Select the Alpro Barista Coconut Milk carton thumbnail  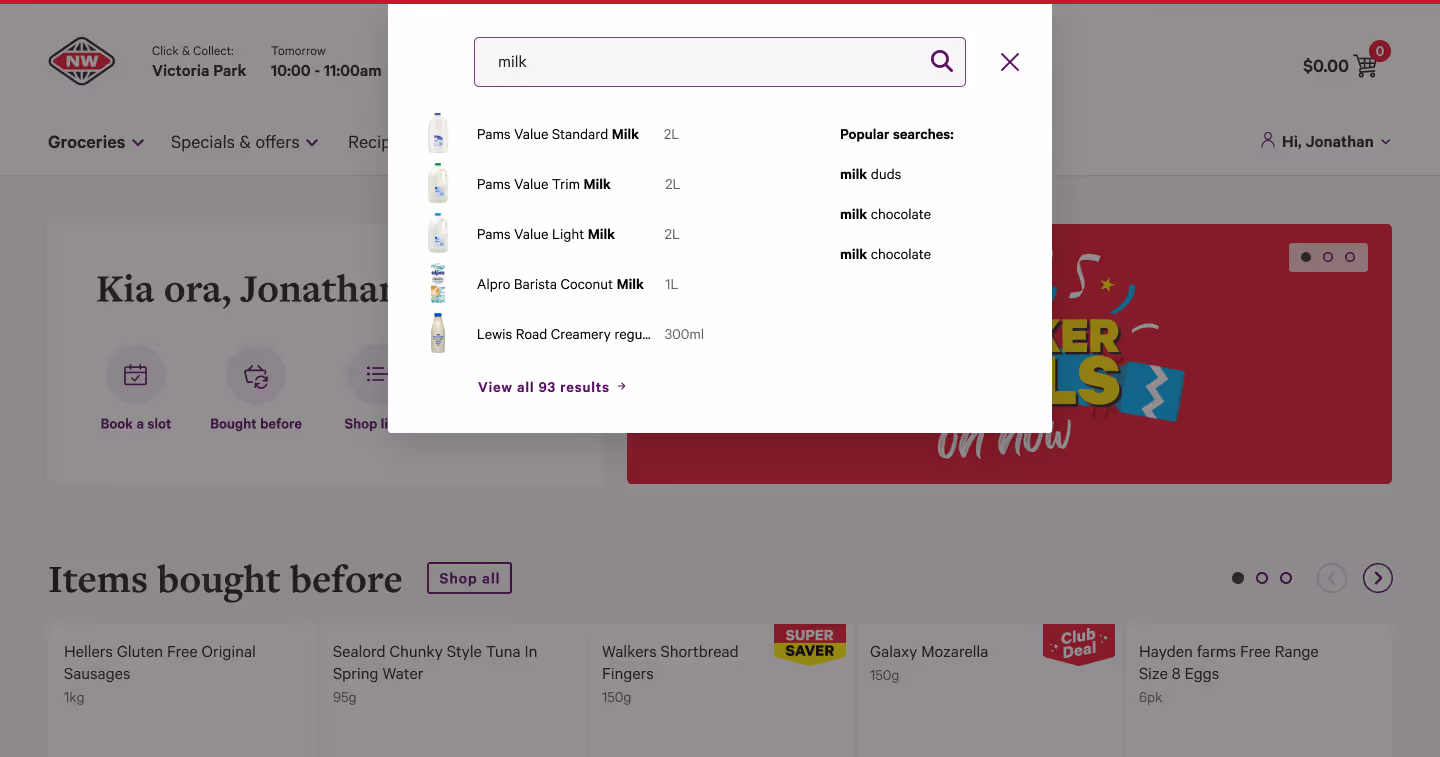point(438,283)
